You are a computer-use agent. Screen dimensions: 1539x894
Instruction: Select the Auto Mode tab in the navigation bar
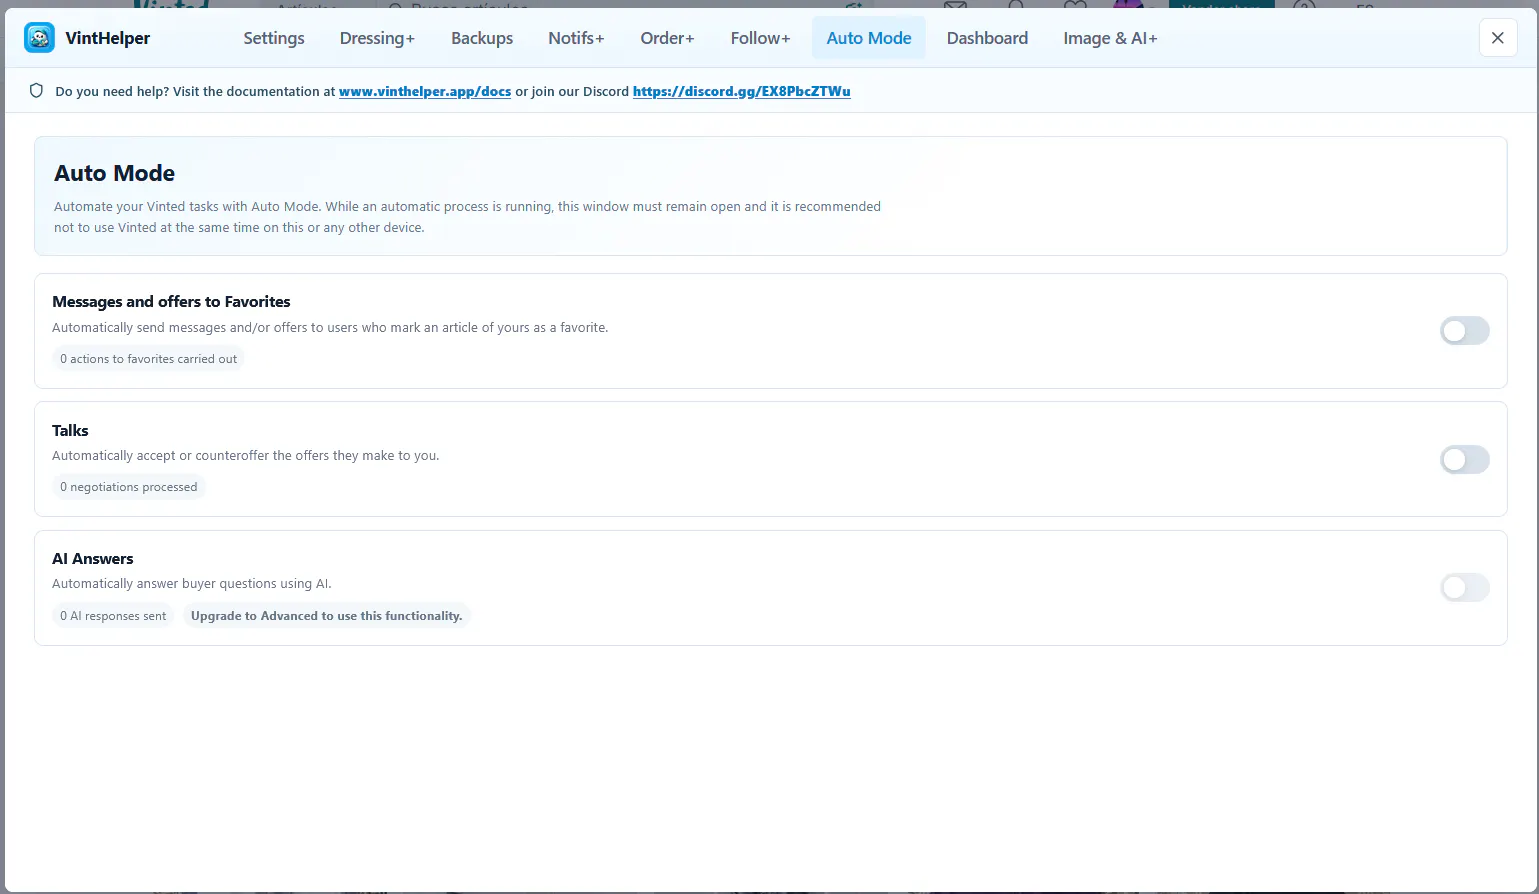(x=869, y=38)
